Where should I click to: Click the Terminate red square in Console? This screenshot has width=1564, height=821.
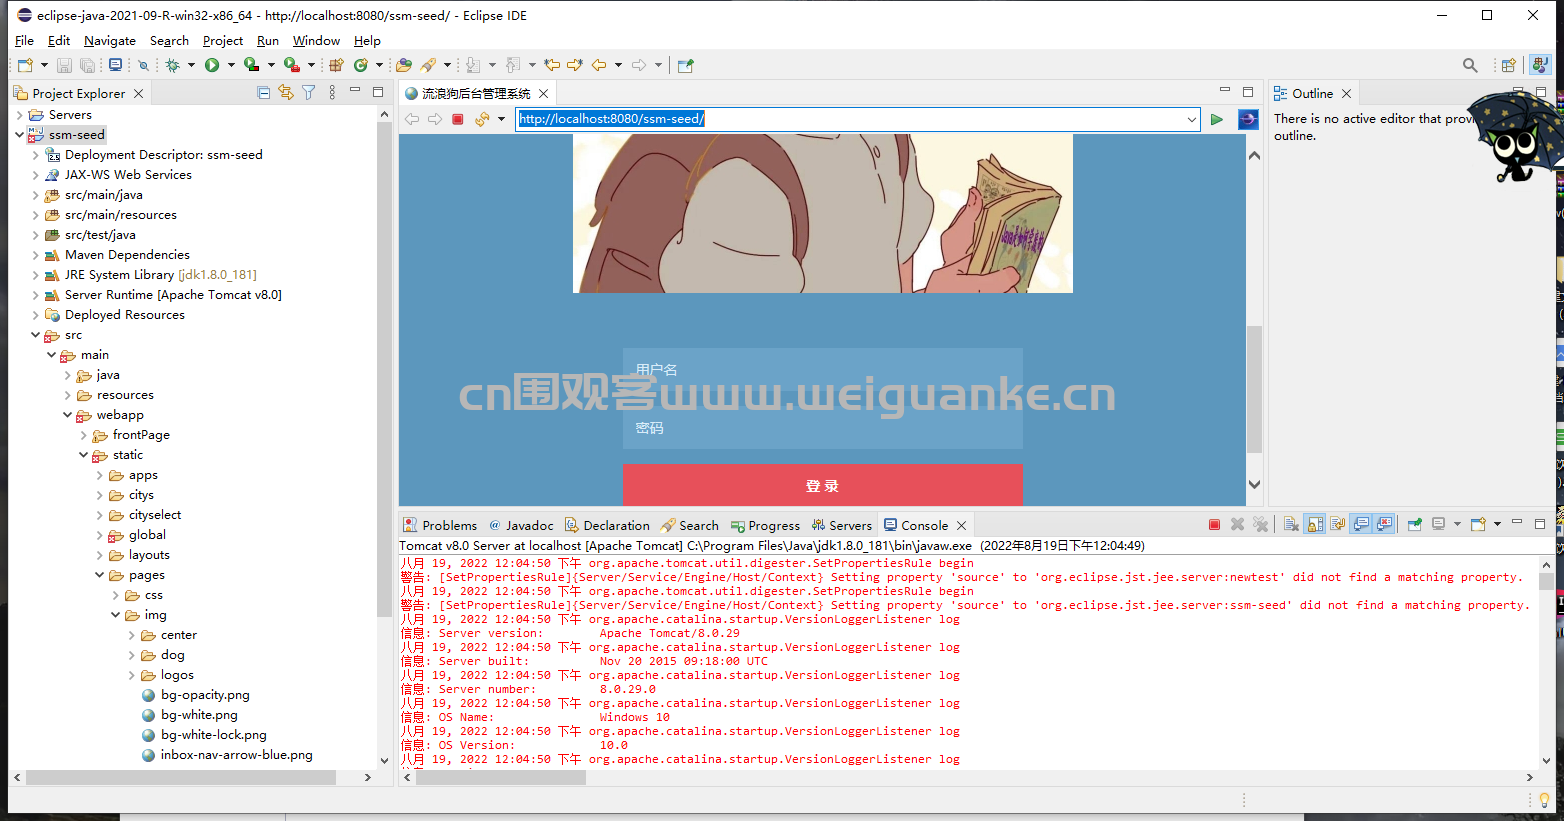1214,525
